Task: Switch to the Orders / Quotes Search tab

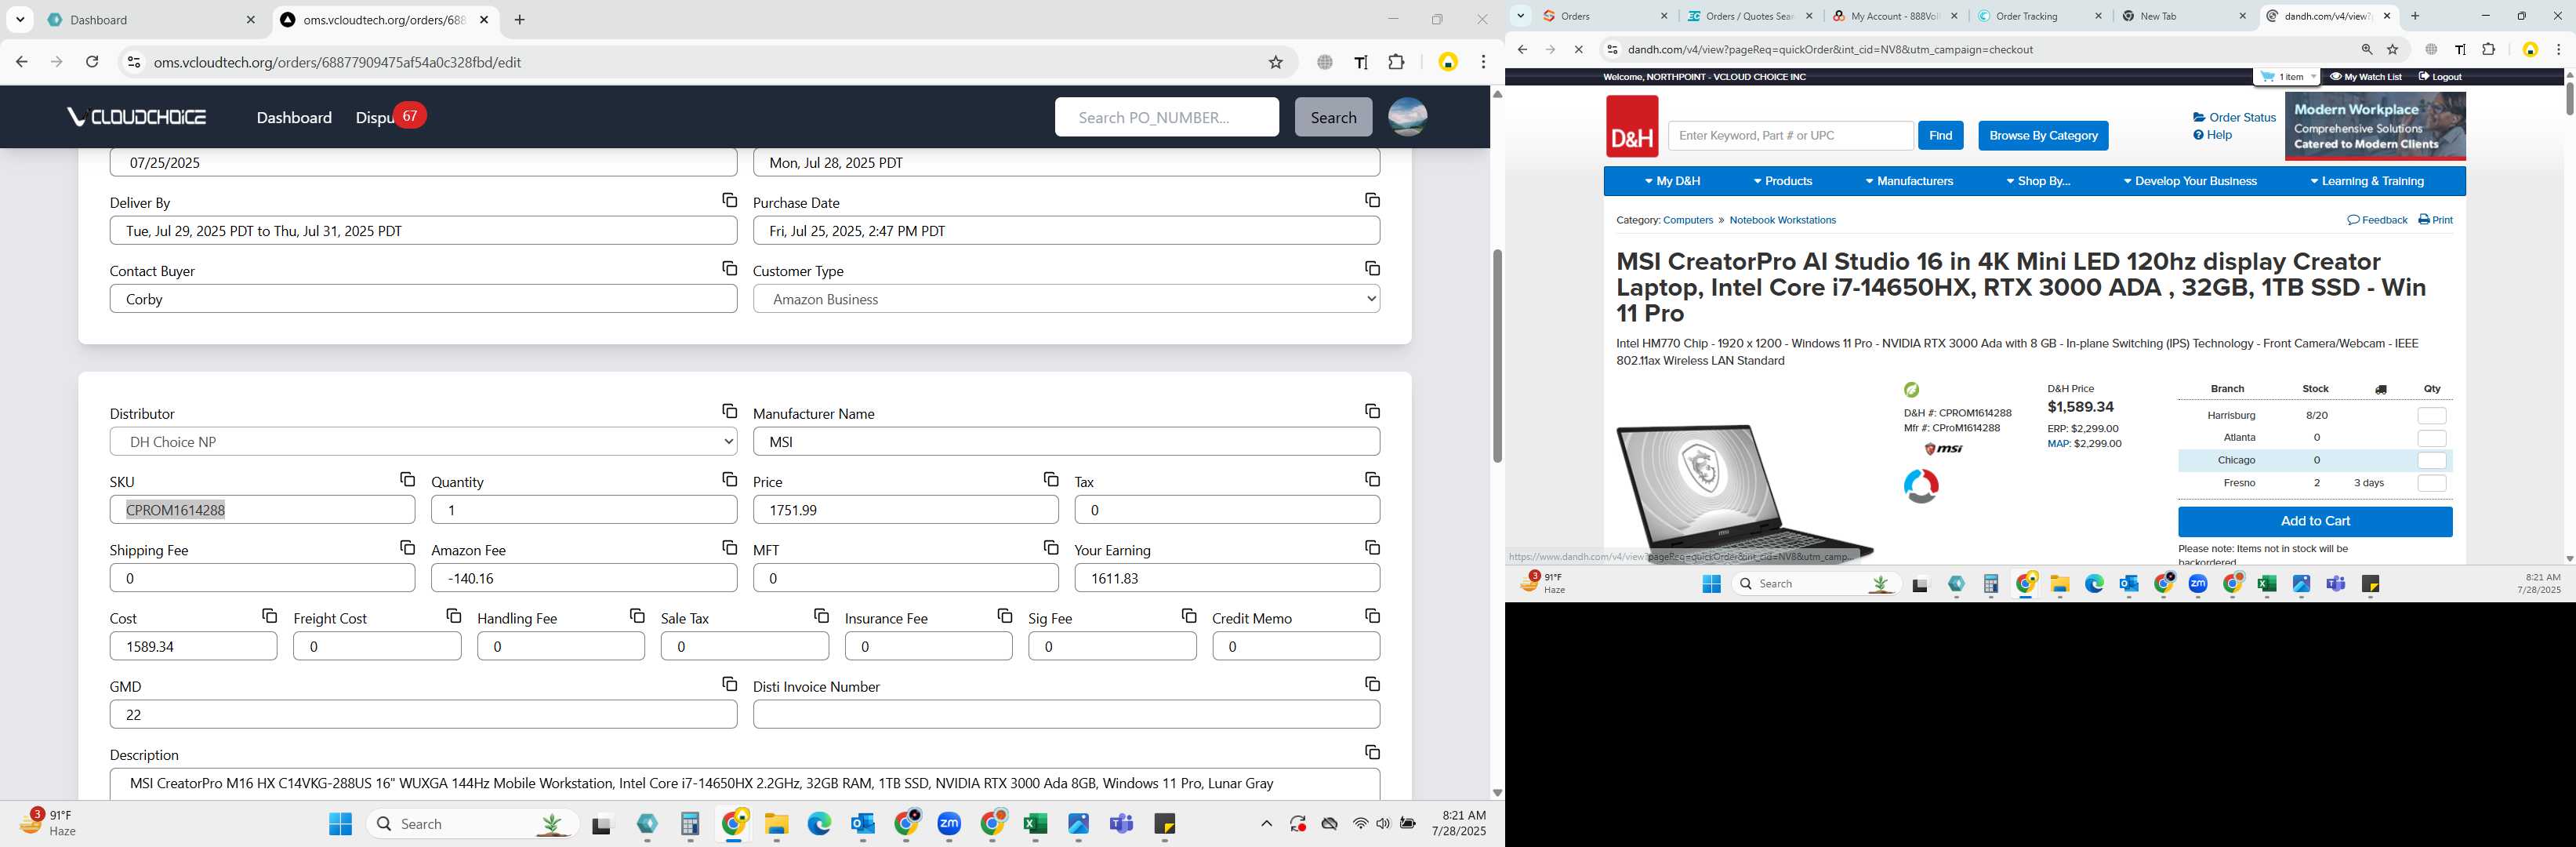Action: (1749, 16)
